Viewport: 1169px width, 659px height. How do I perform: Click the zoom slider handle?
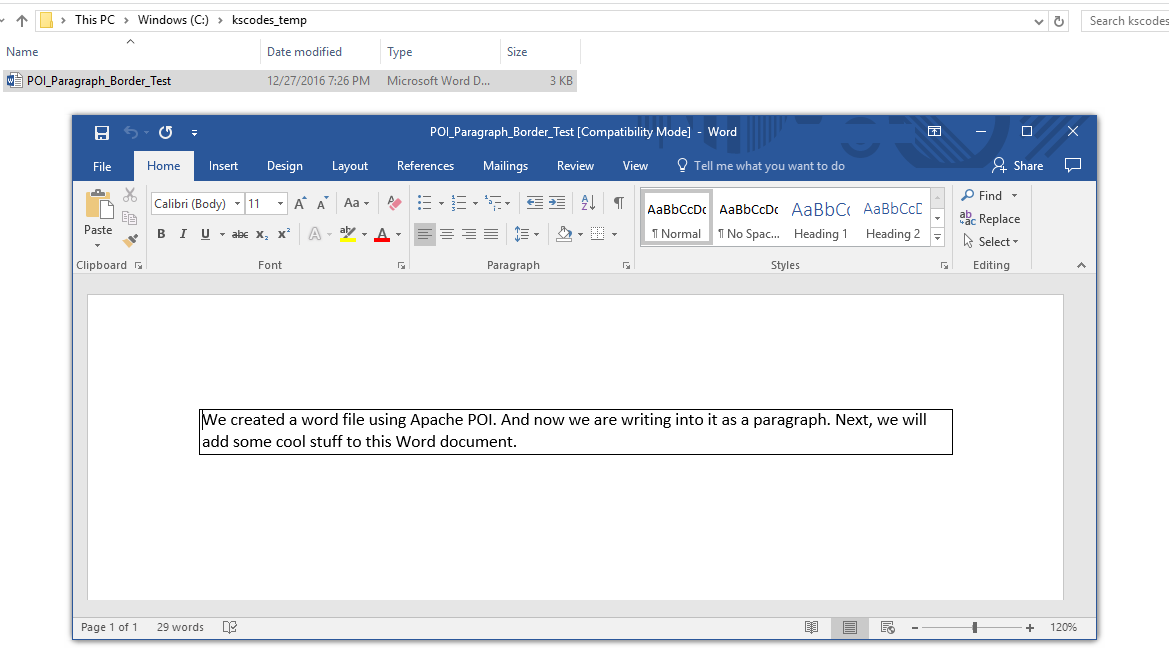coord(975,627)
